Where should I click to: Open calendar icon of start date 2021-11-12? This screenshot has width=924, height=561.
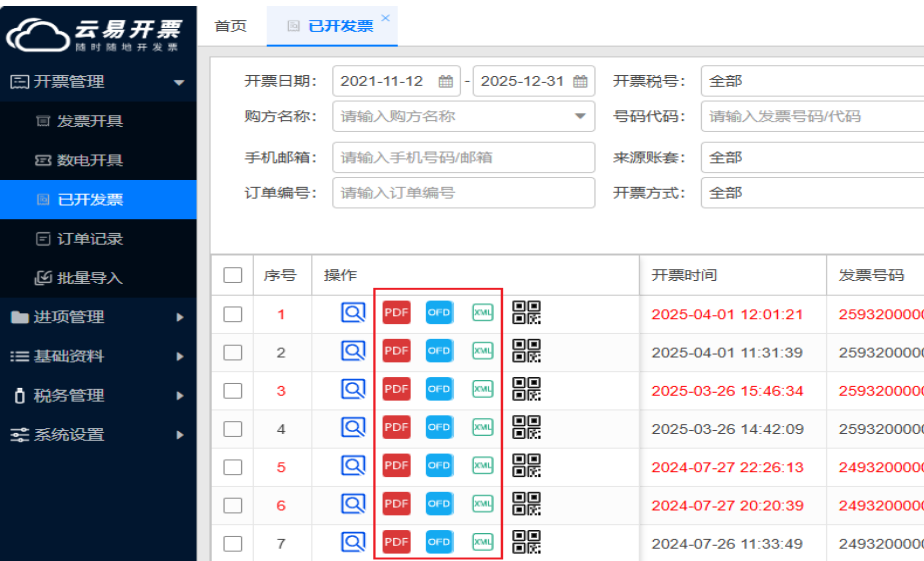446,82
